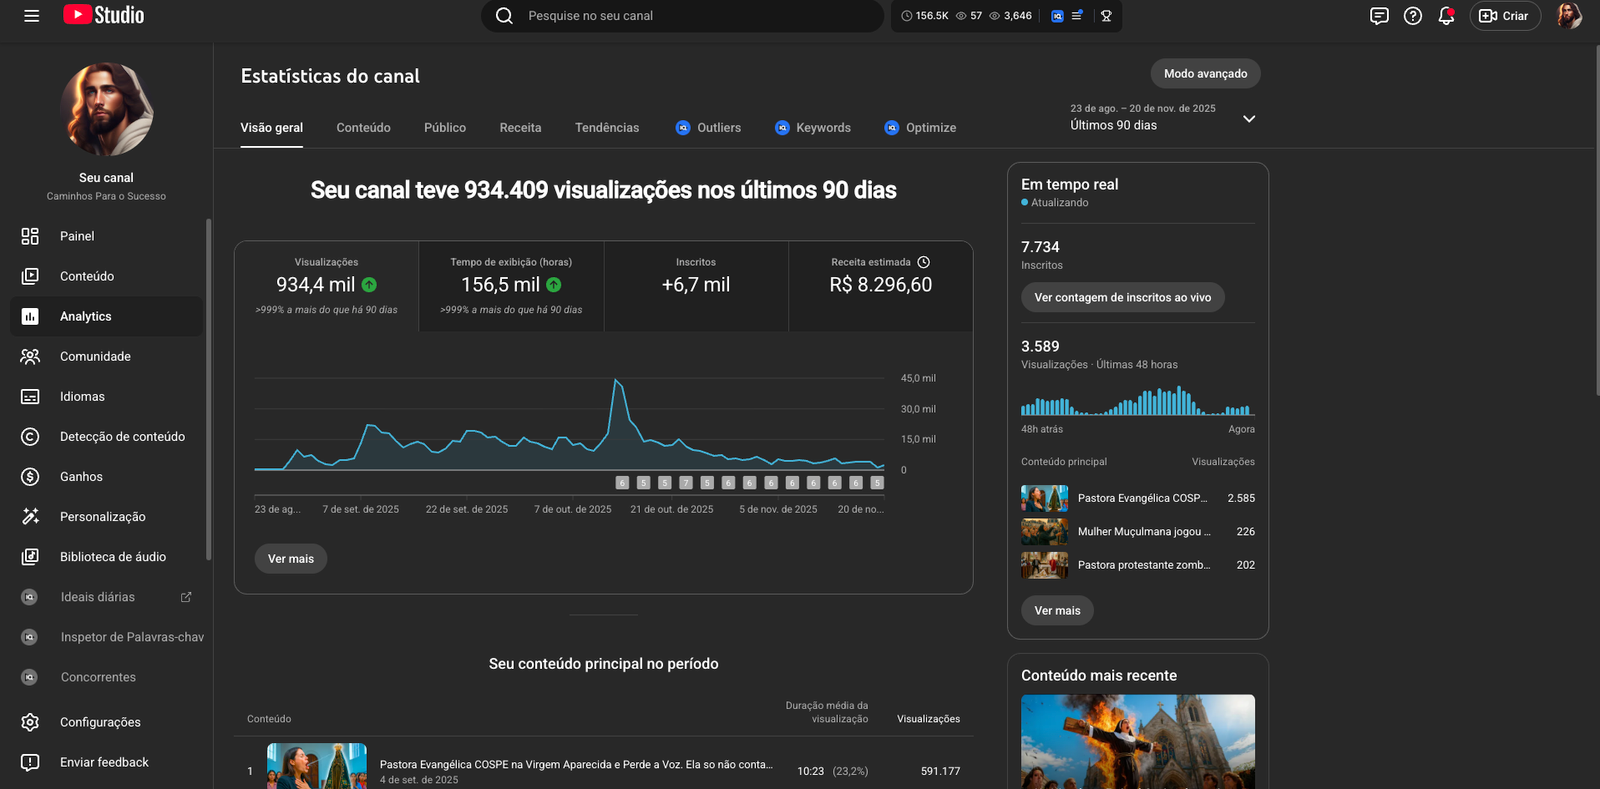
Task: Open the Pastora Evangélica COSPE video thumbnail
Action: click(x=316, y=766)
